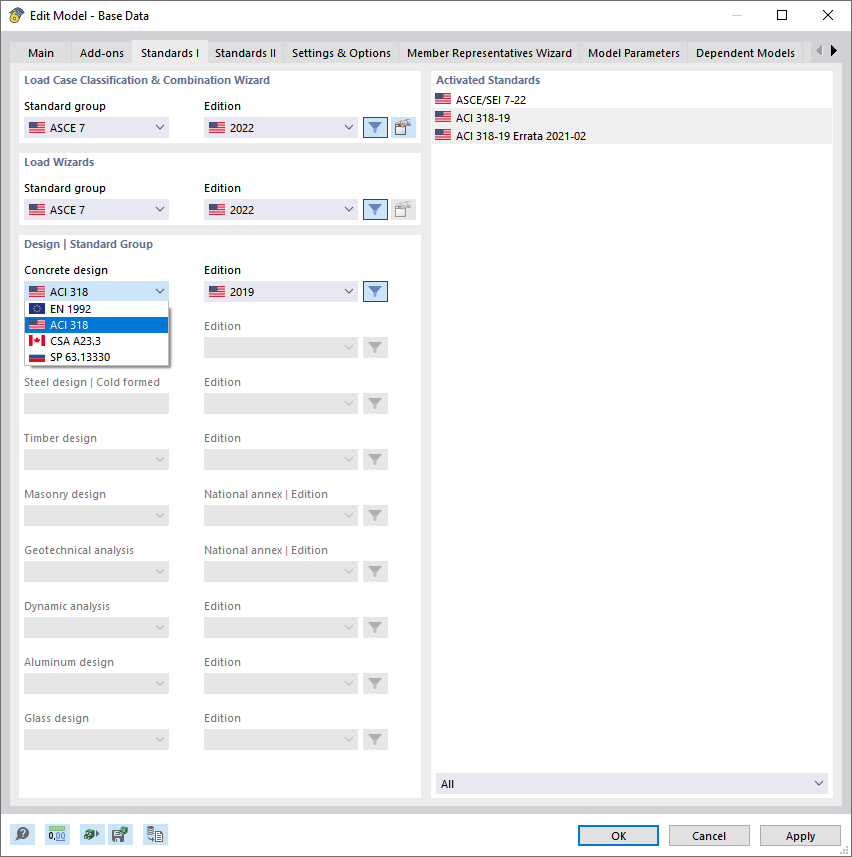Toggle filter for Concrete design edition
852x857 pixels.
coord(375,291)
